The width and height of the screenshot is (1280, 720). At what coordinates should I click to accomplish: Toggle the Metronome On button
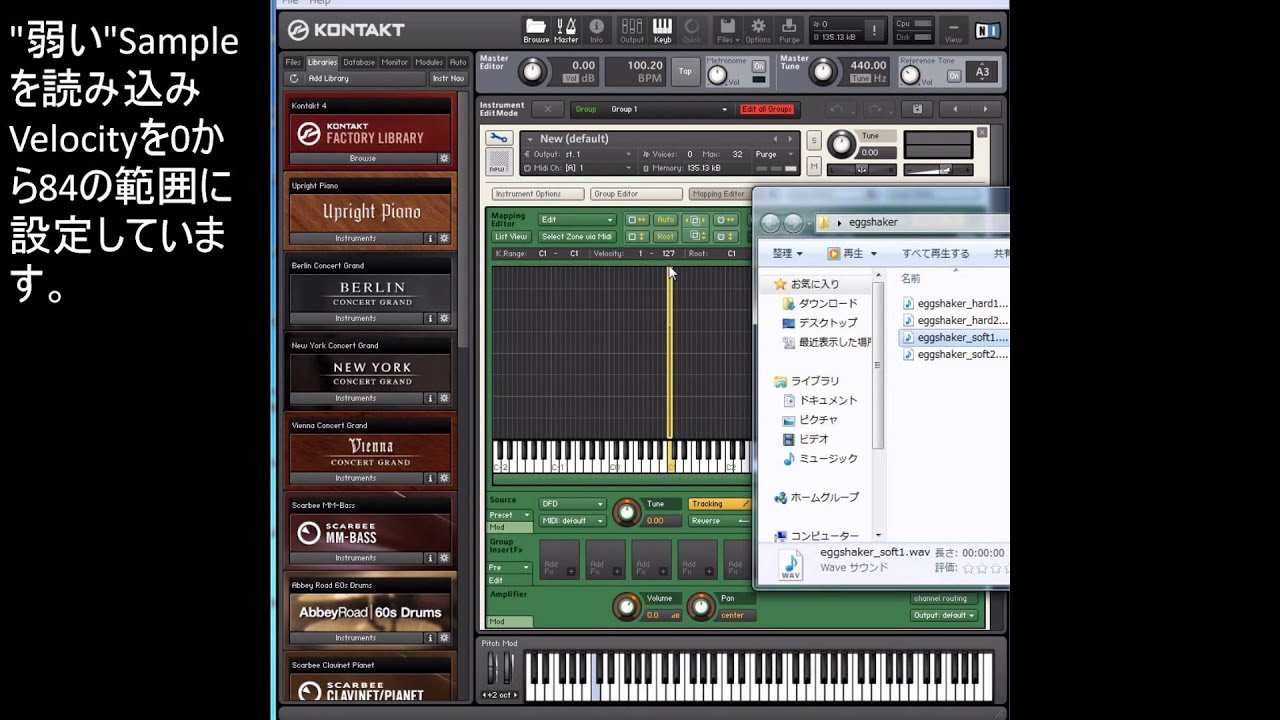click(x=759, y=66)
